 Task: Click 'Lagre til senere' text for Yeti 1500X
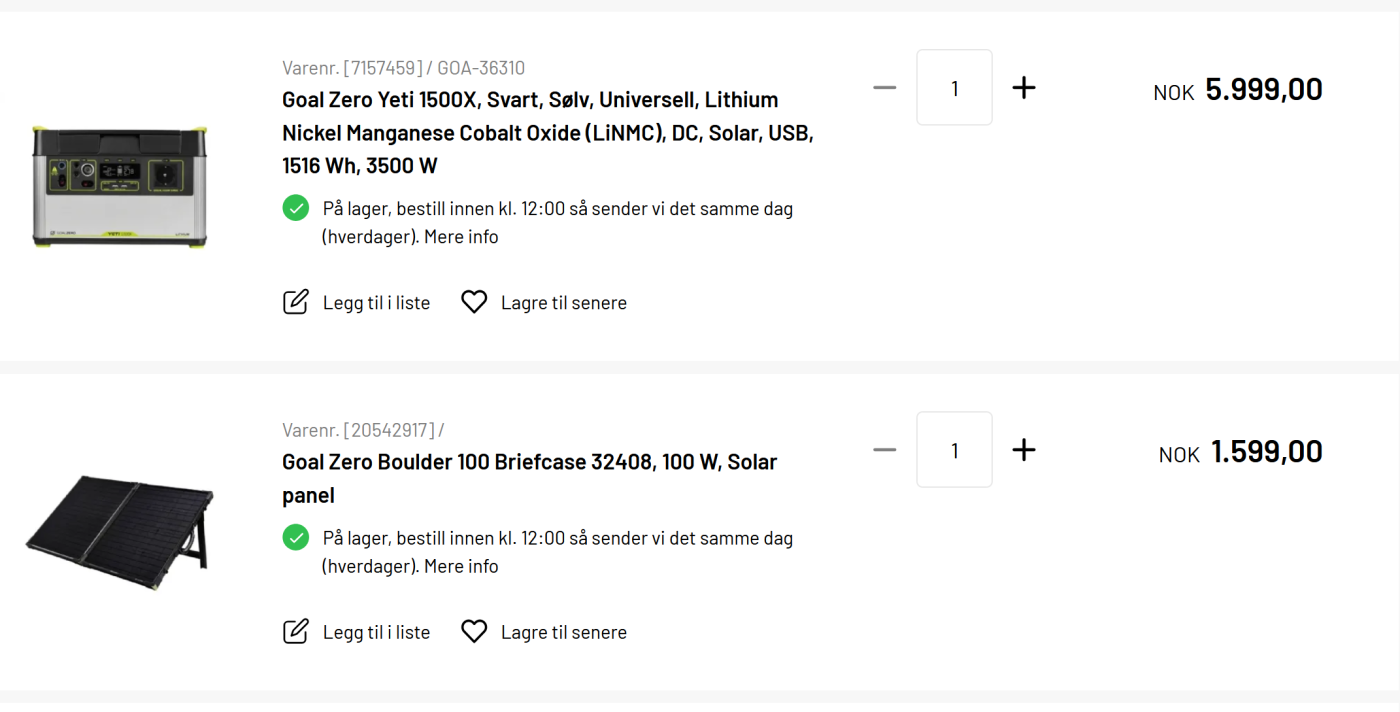[x=564, y=303]
